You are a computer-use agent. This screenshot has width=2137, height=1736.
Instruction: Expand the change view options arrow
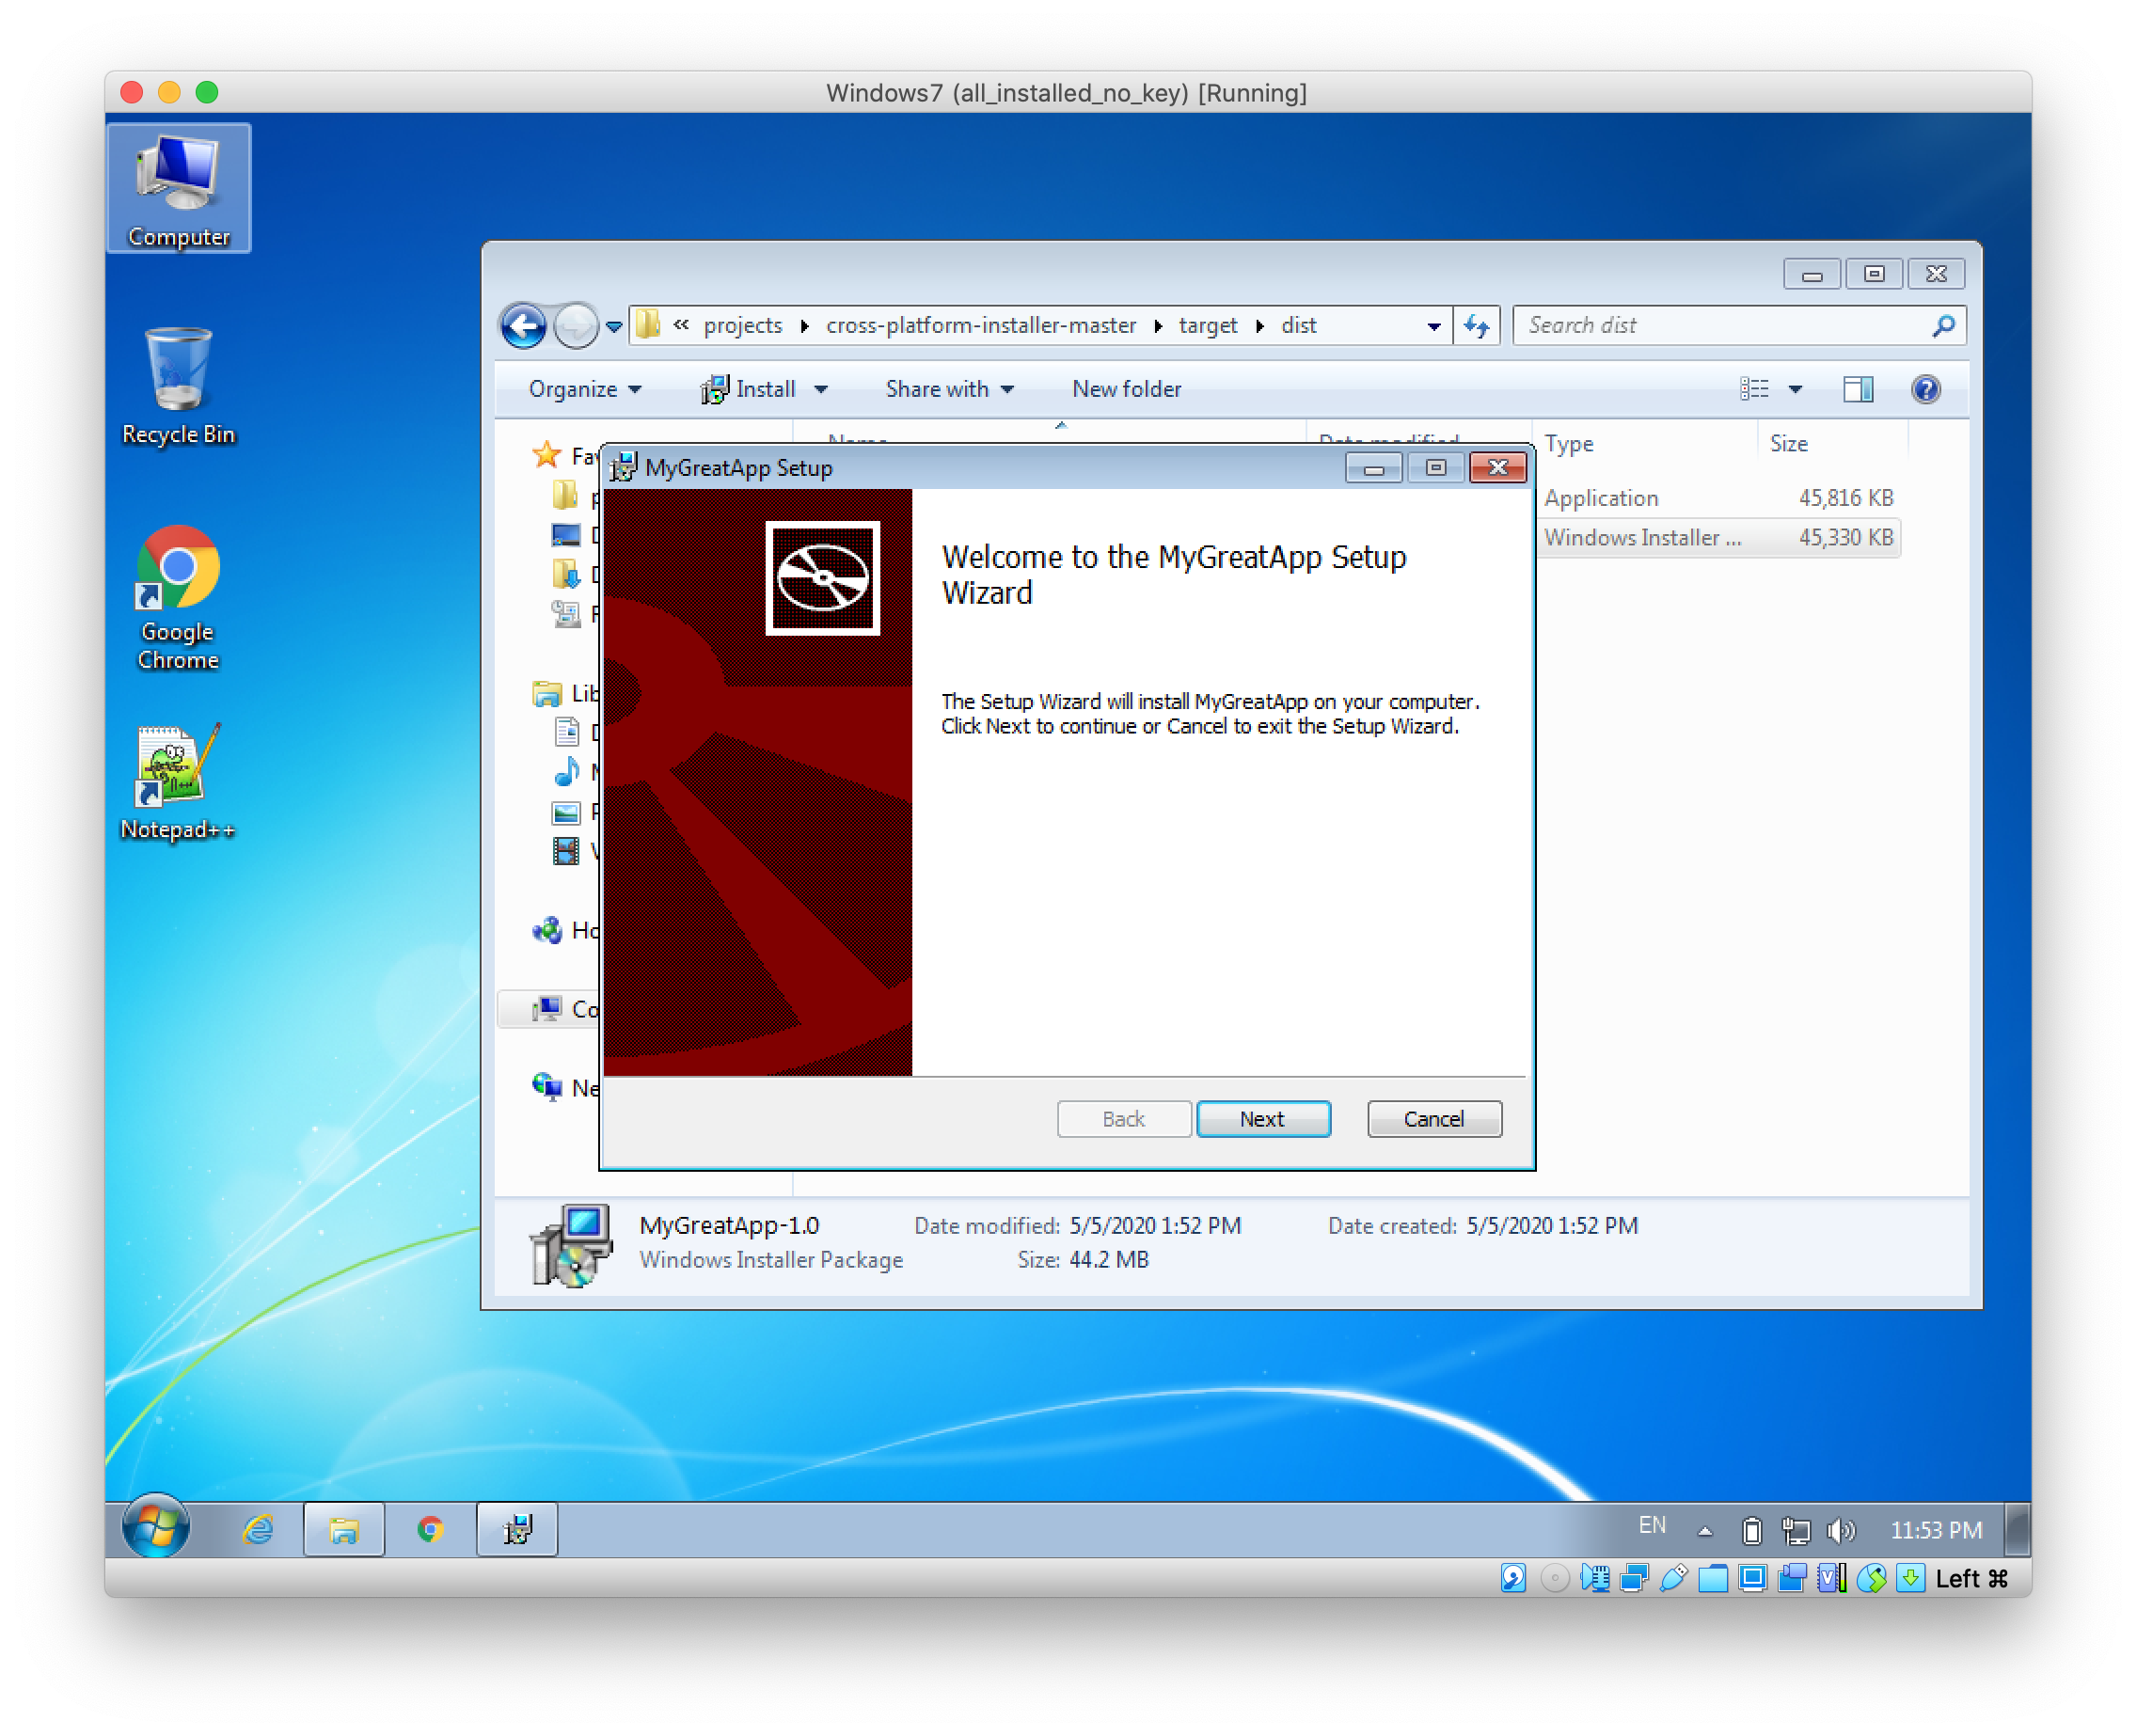[x=1795, y=389]
